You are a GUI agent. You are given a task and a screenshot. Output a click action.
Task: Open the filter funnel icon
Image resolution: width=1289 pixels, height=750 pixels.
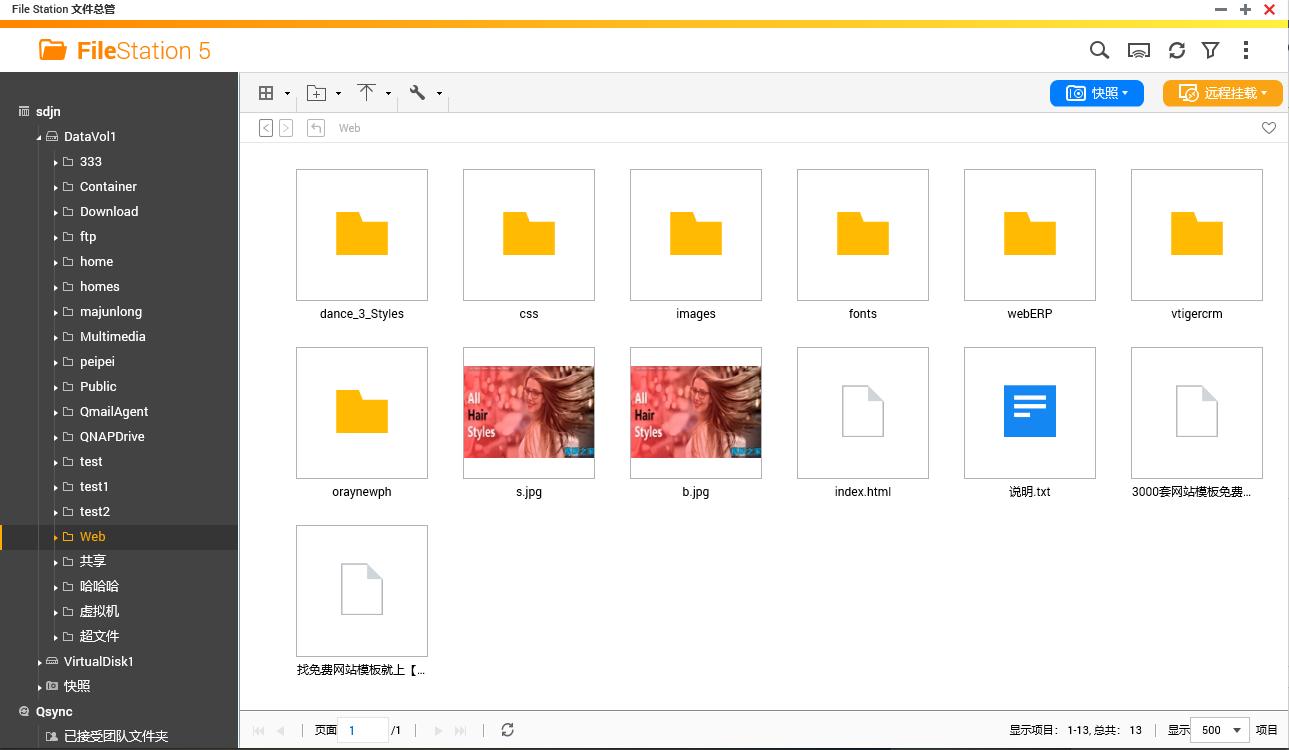[x=1211, y=49]
